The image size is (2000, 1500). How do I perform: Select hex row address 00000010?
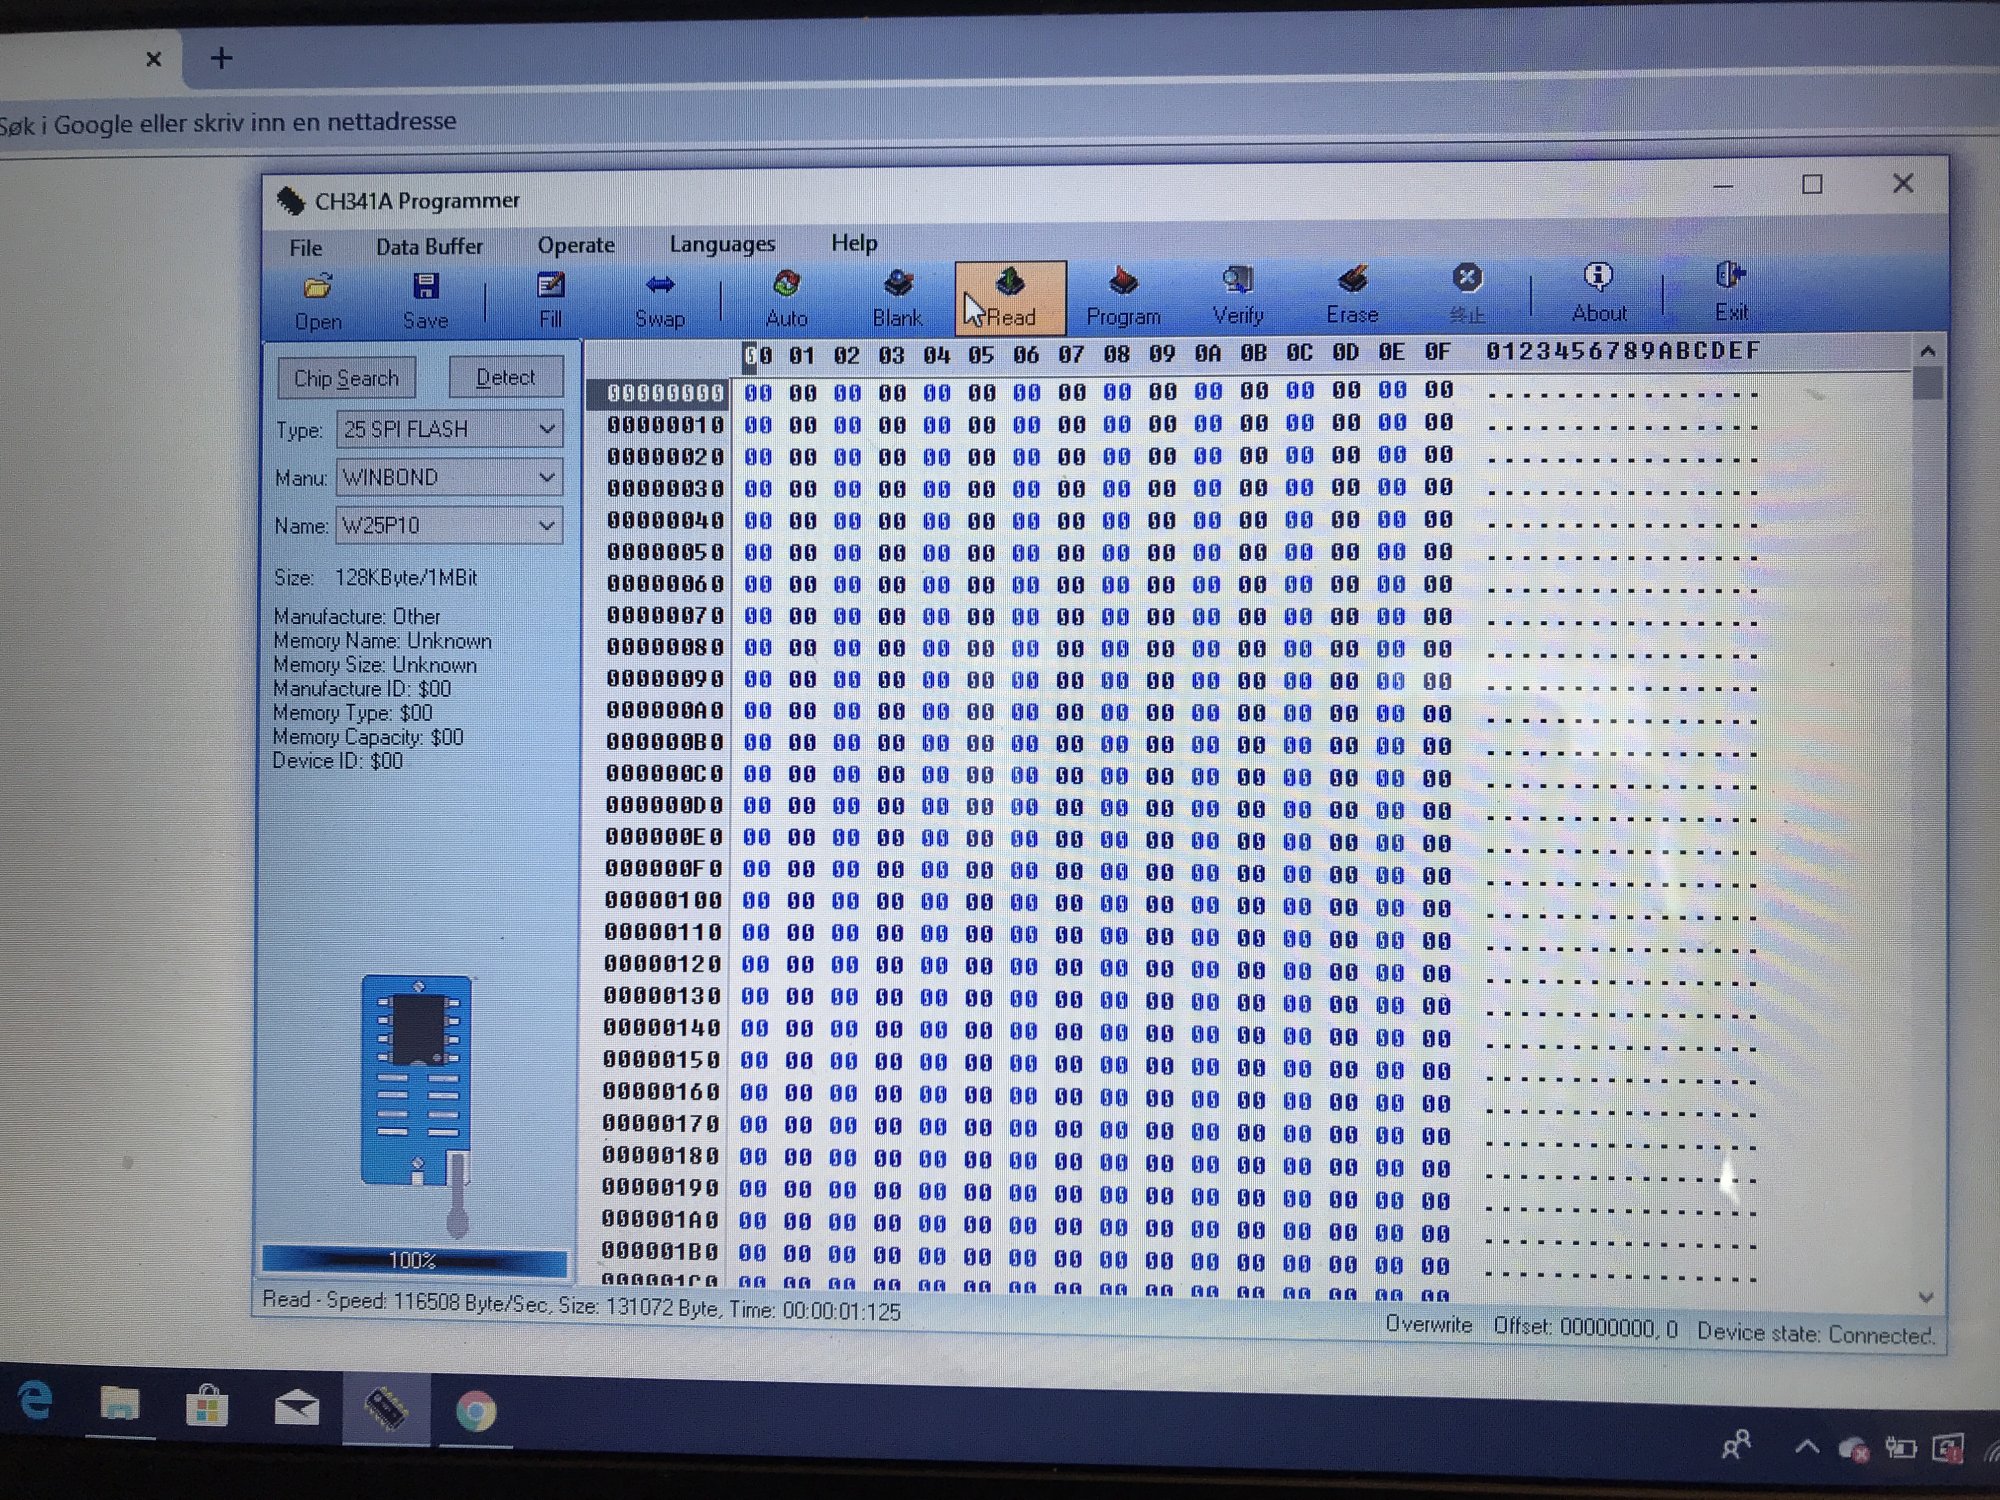[x=665, y=425]
